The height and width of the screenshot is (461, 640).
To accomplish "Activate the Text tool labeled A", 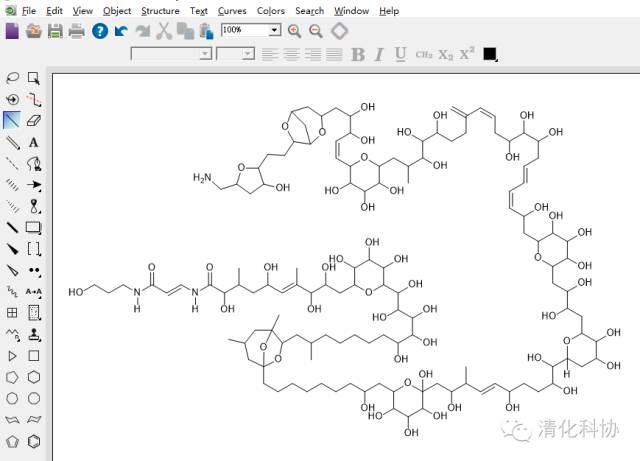I will point(34,142).
